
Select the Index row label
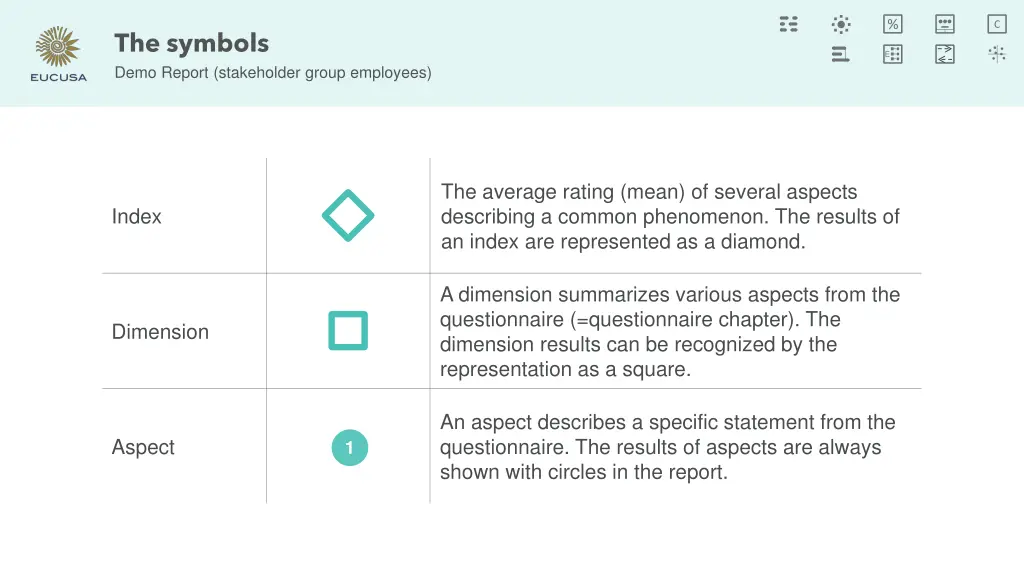click(x=137, y=216)
